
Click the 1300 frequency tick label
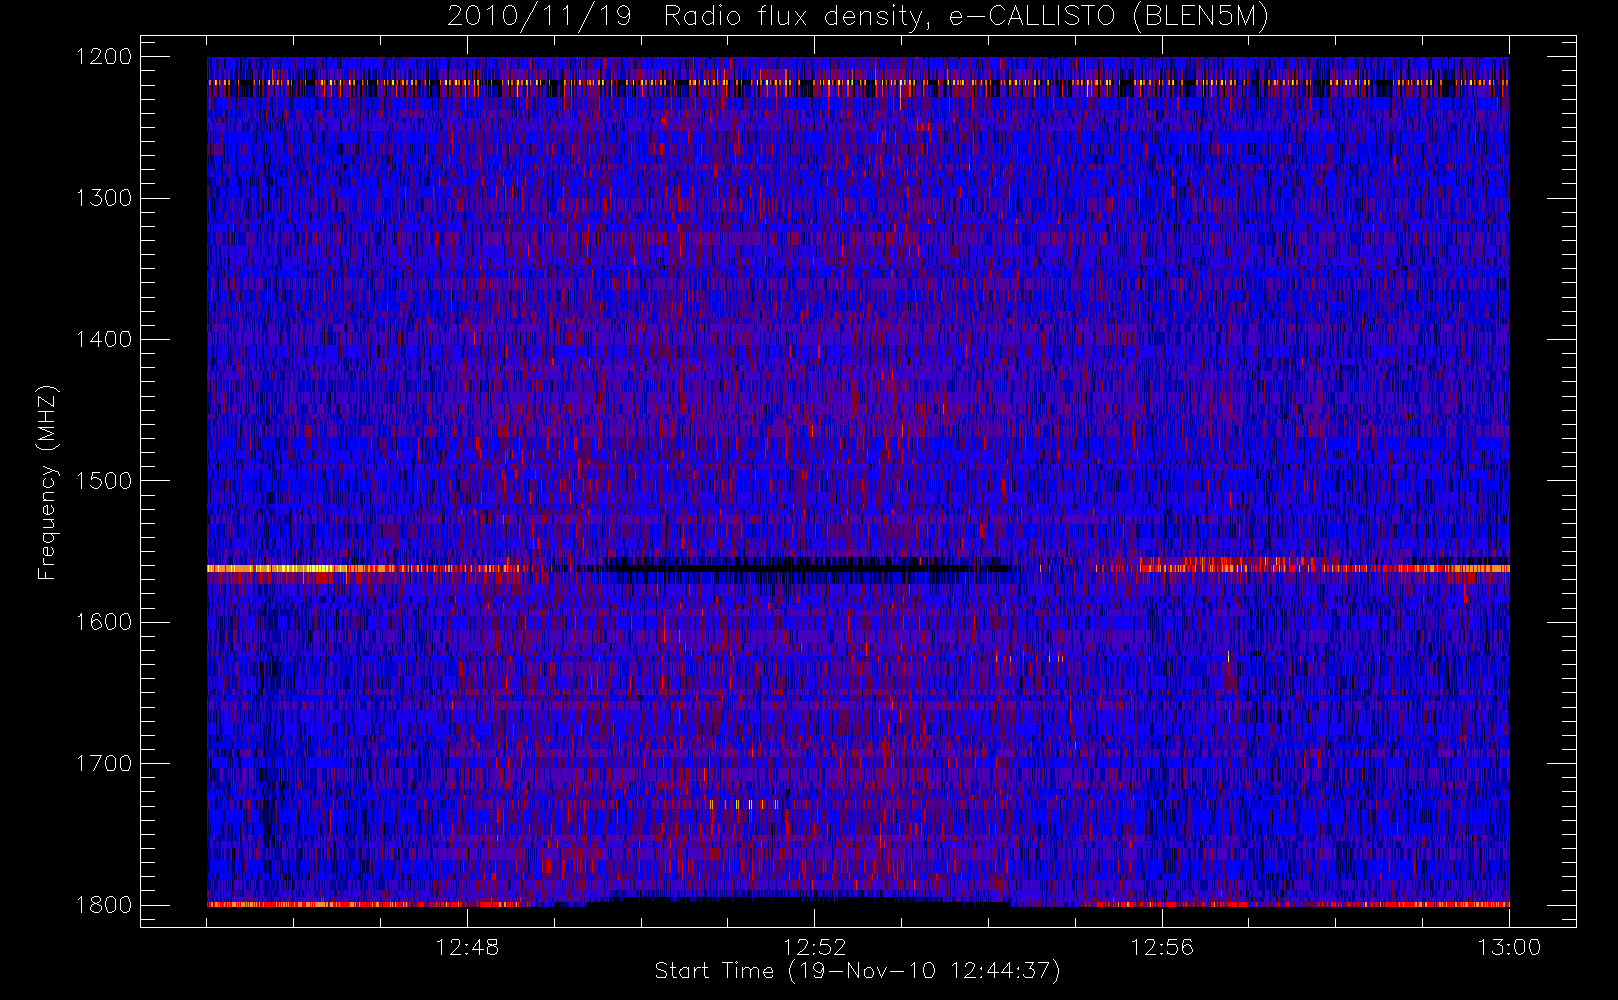point(103,198)
